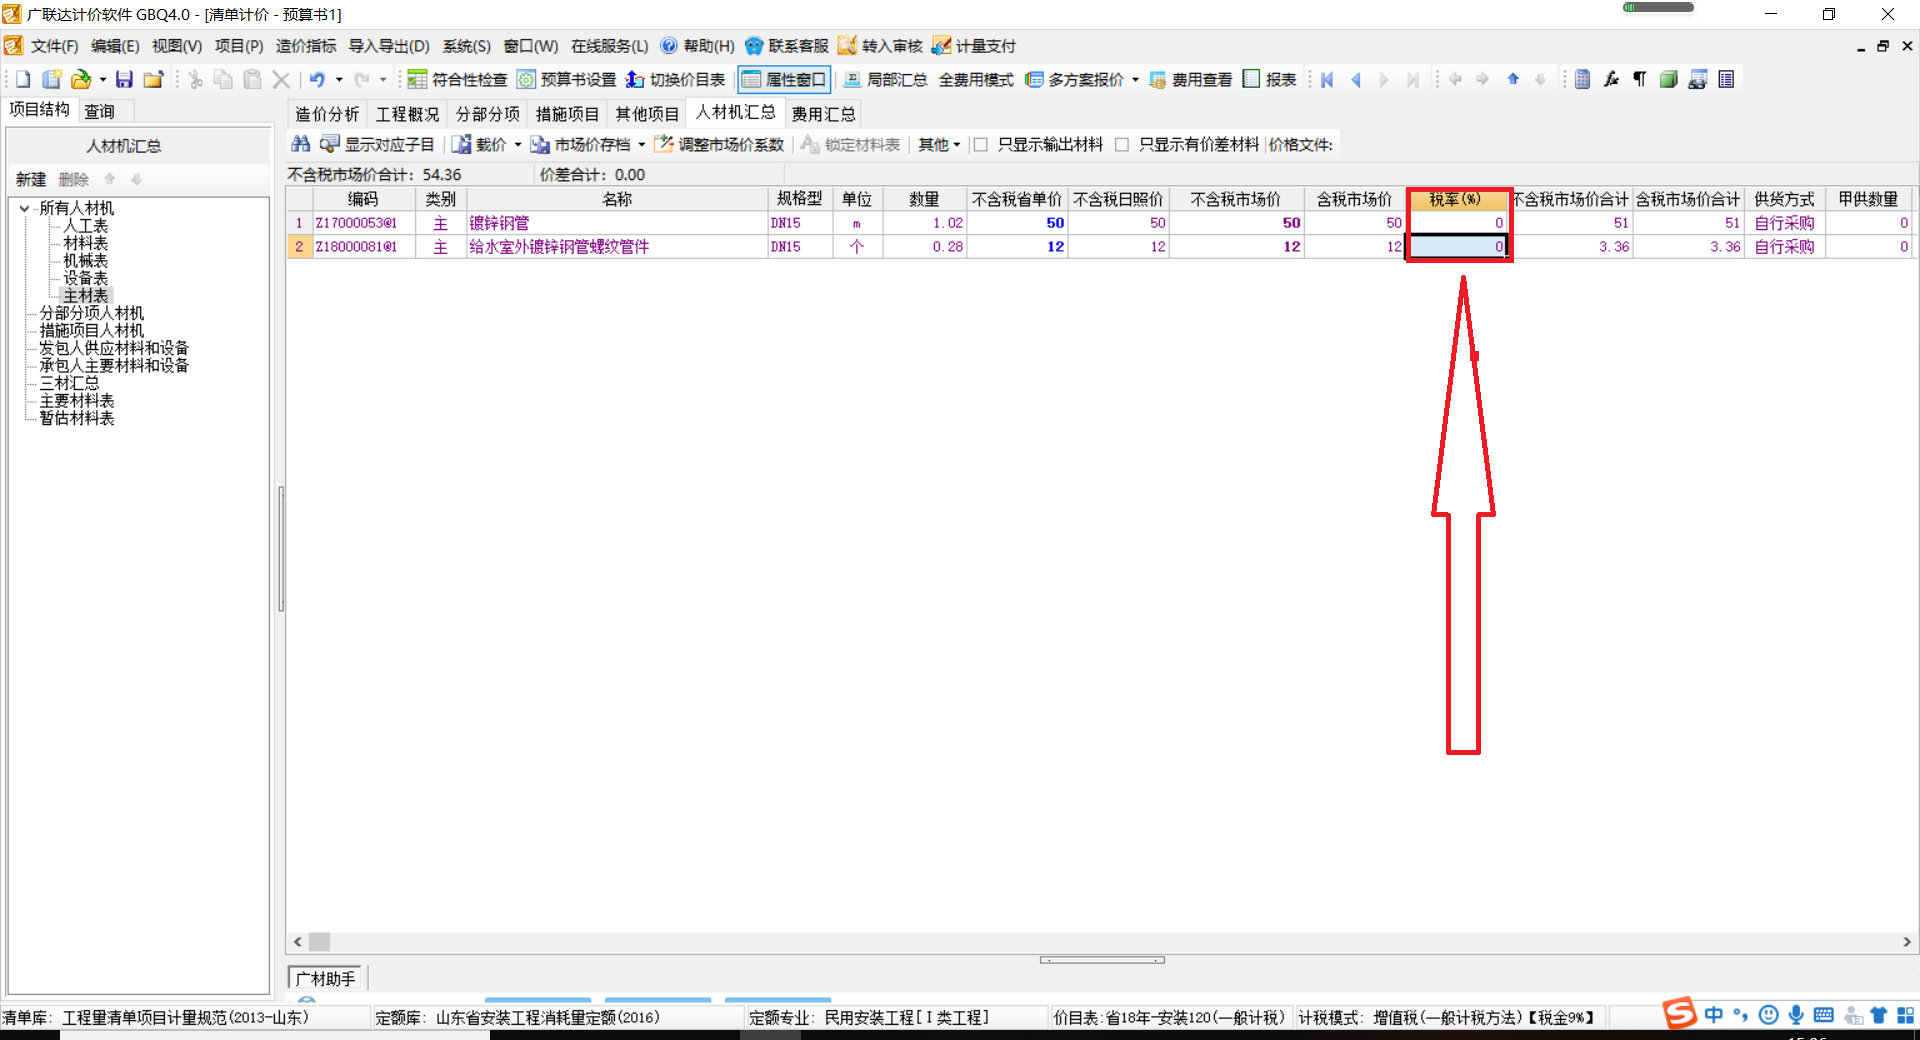The width and height of the screenshot is (1920, 1040).
Task: Click tax rate cell for 镀锌钢管 row
Action: tap(1457, 223)
